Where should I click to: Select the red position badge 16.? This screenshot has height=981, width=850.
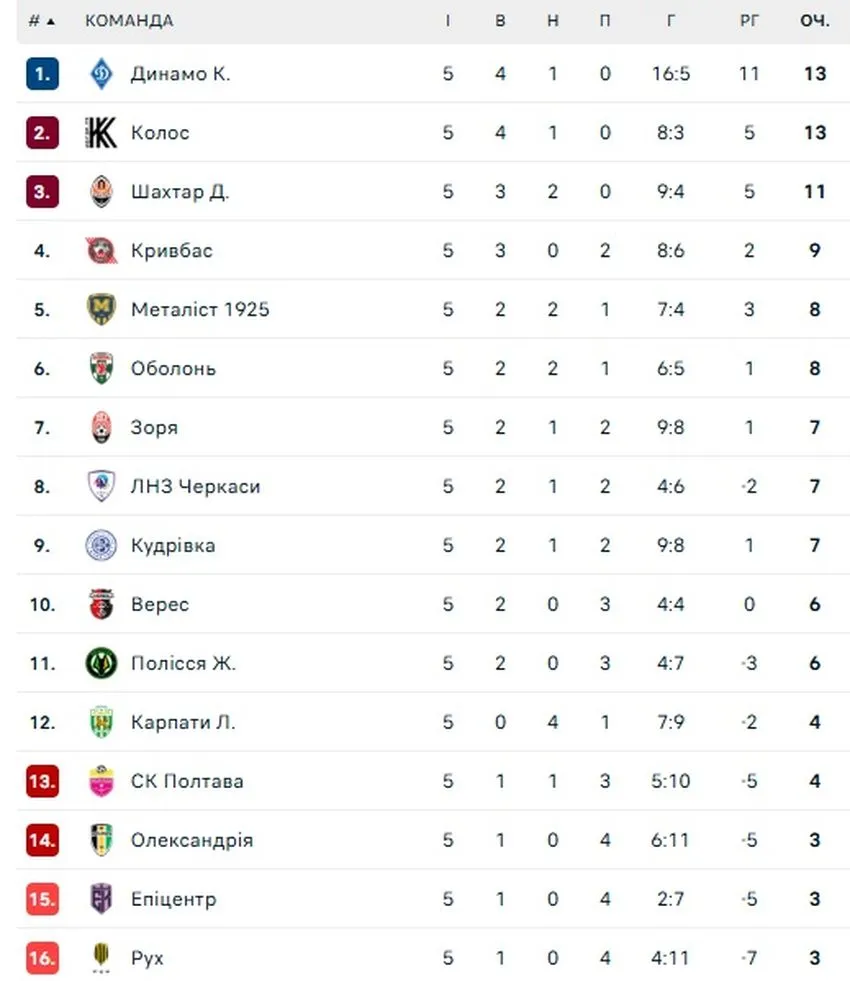(x=43, y=958)
